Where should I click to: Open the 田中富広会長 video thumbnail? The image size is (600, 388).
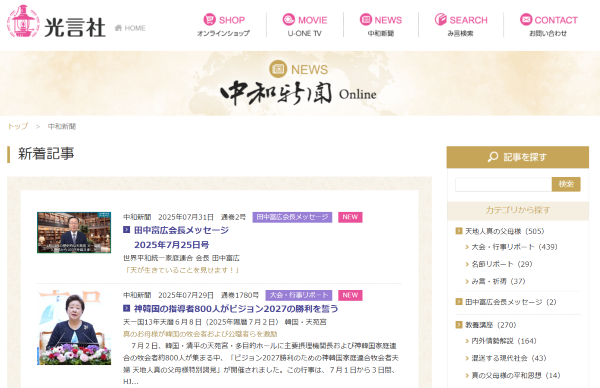[x=74, y=233]
